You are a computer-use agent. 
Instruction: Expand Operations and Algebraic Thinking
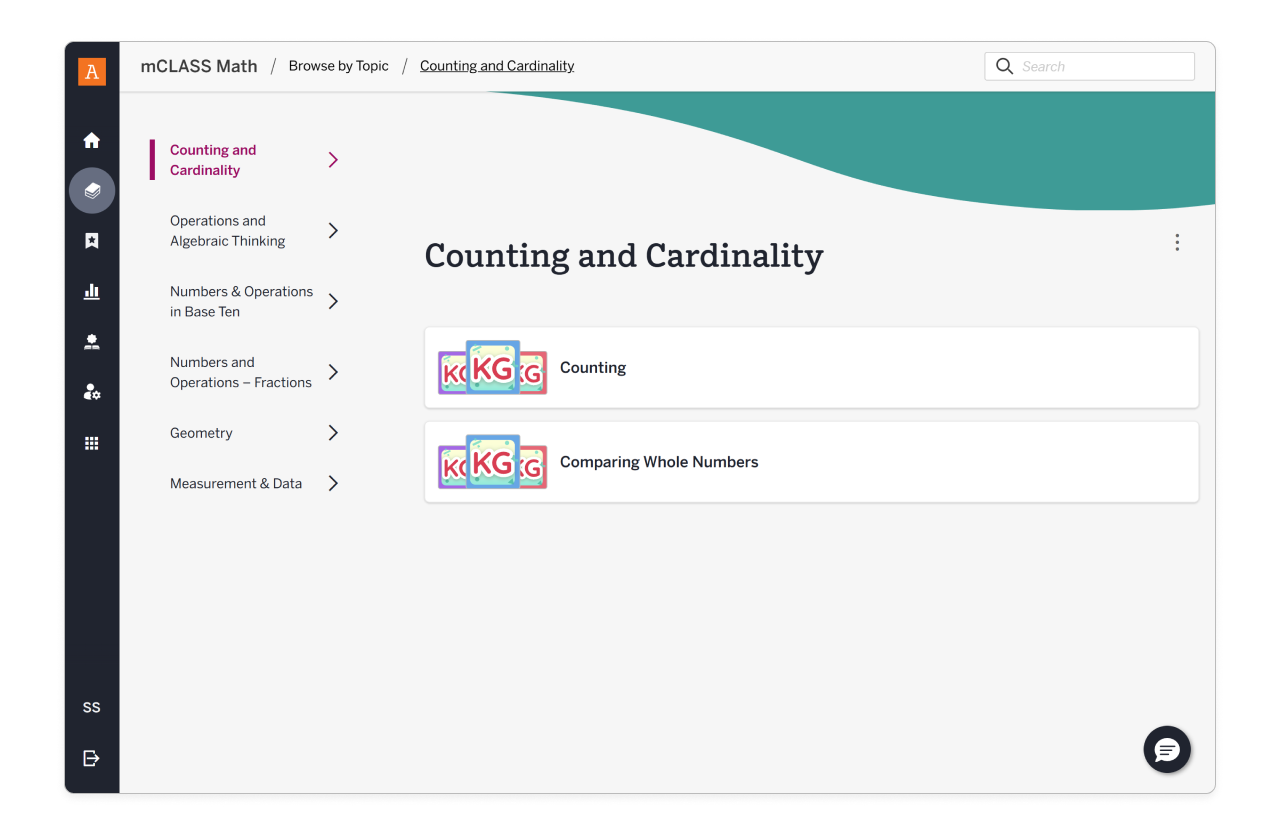pyautogui.click(x=333, y=230)
